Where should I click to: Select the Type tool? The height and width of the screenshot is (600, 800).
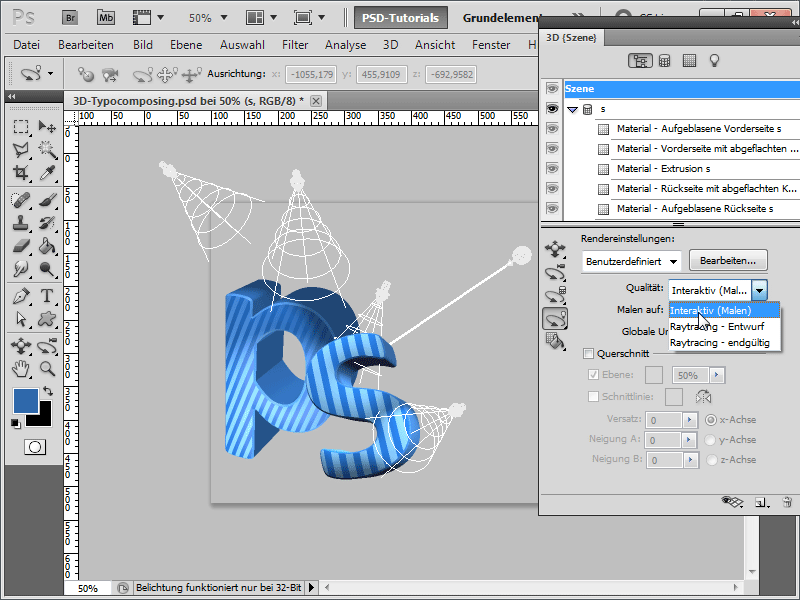pos(47,296)
